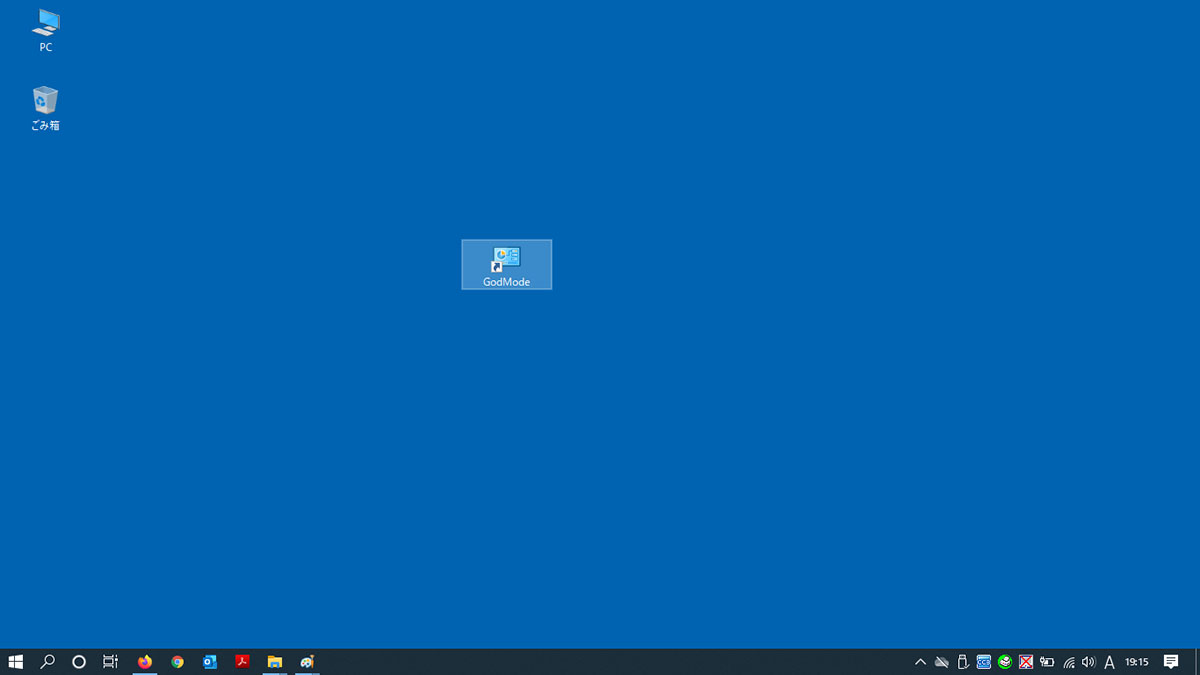Switch to Firefox in taskbar

(145, 662)
